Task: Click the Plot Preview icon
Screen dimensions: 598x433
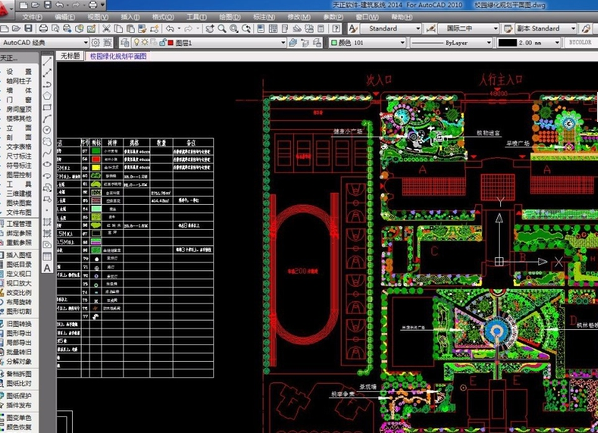Action: coord(55,29)
